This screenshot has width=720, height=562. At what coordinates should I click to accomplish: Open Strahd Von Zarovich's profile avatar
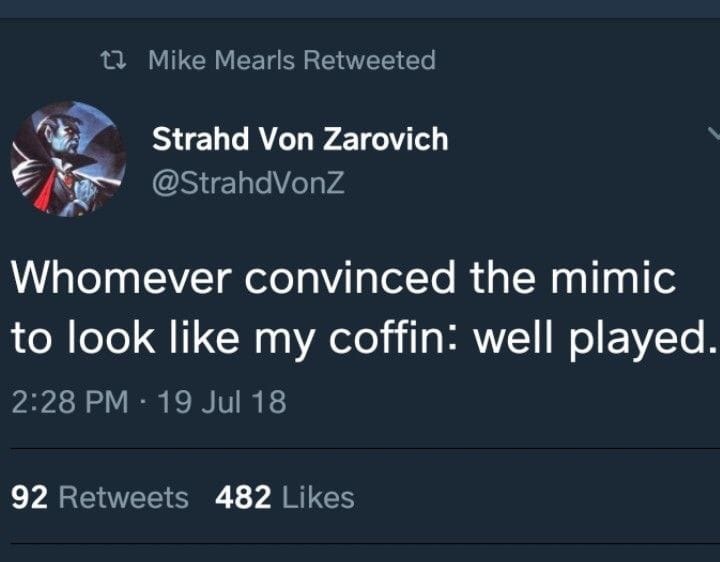(68, 159)
